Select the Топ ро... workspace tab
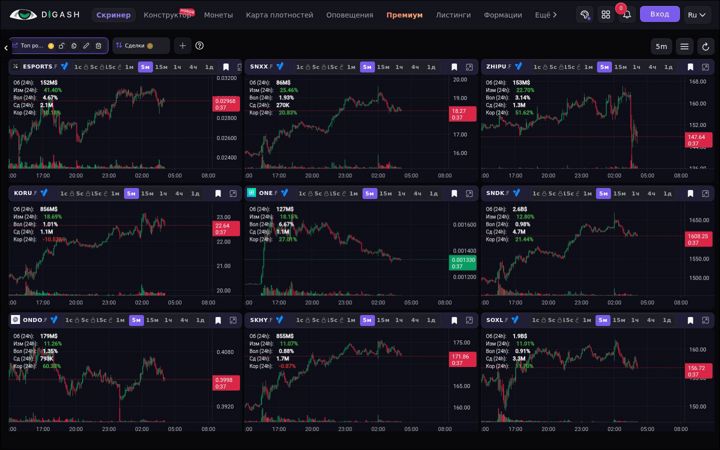Screen dimensions: 720x450 point(31,45)
